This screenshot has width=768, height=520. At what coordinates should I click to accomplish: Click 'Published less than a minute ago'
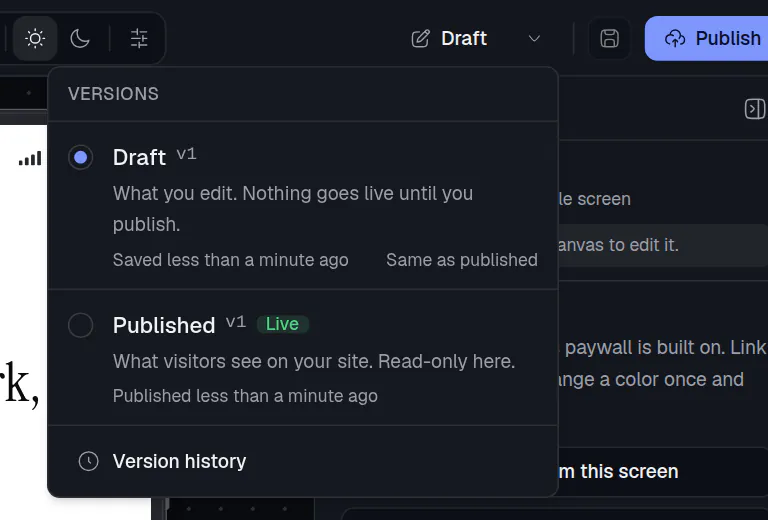[x=245, y=396]
